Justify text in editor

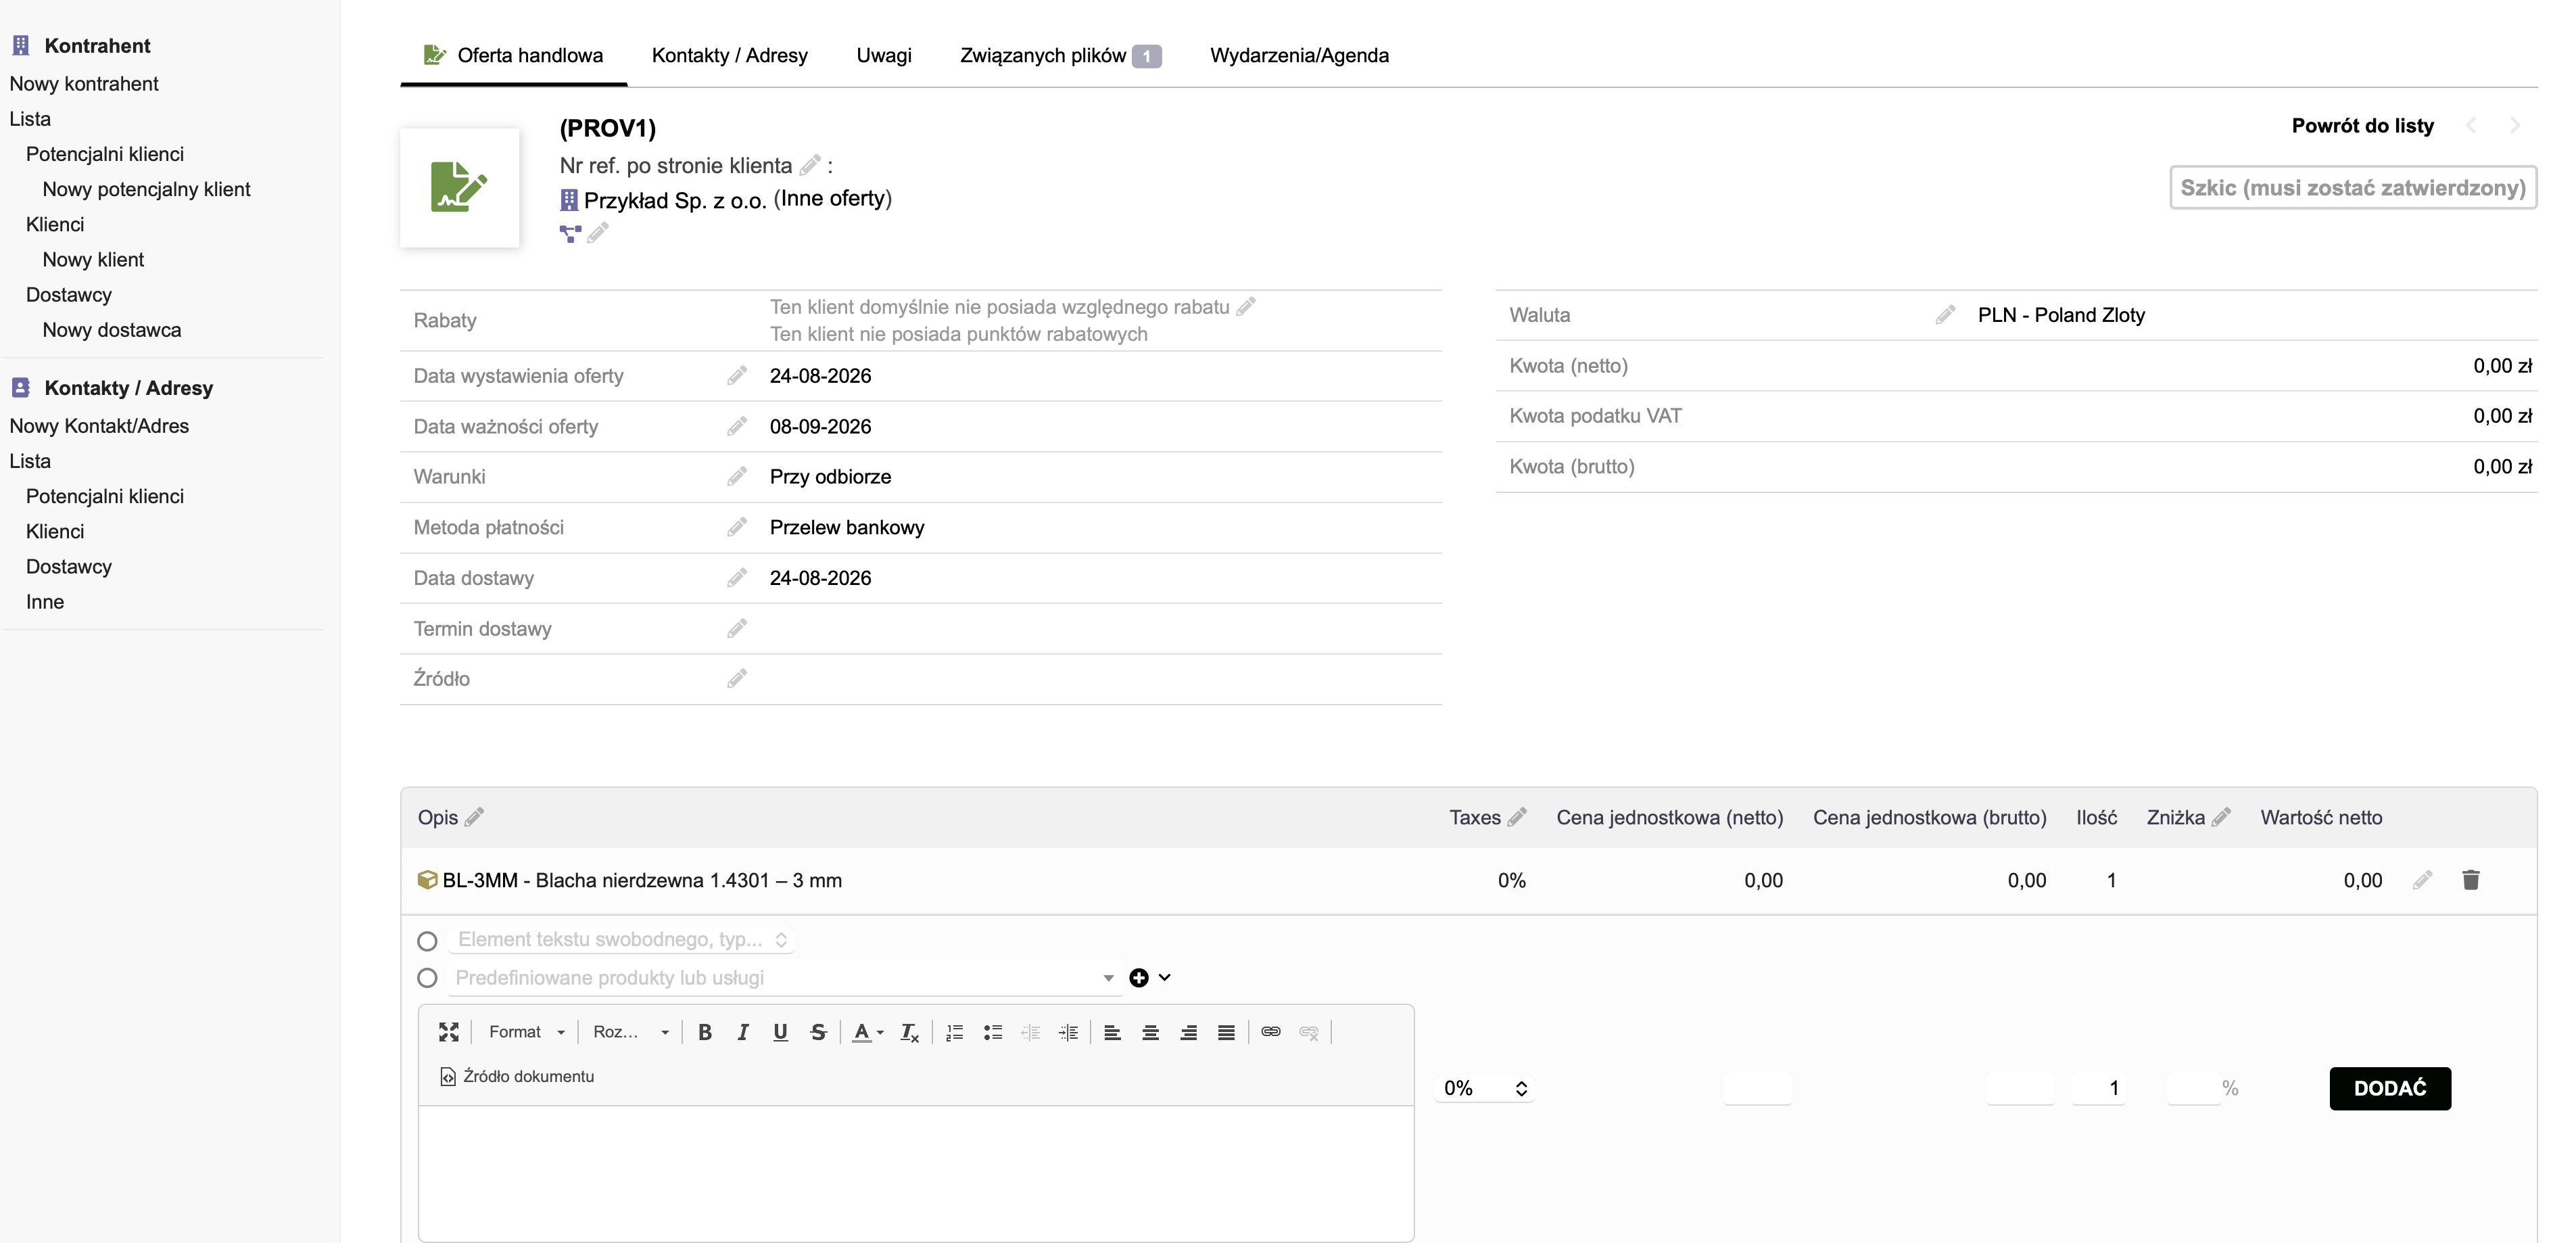click(x=1226, y=1032)
